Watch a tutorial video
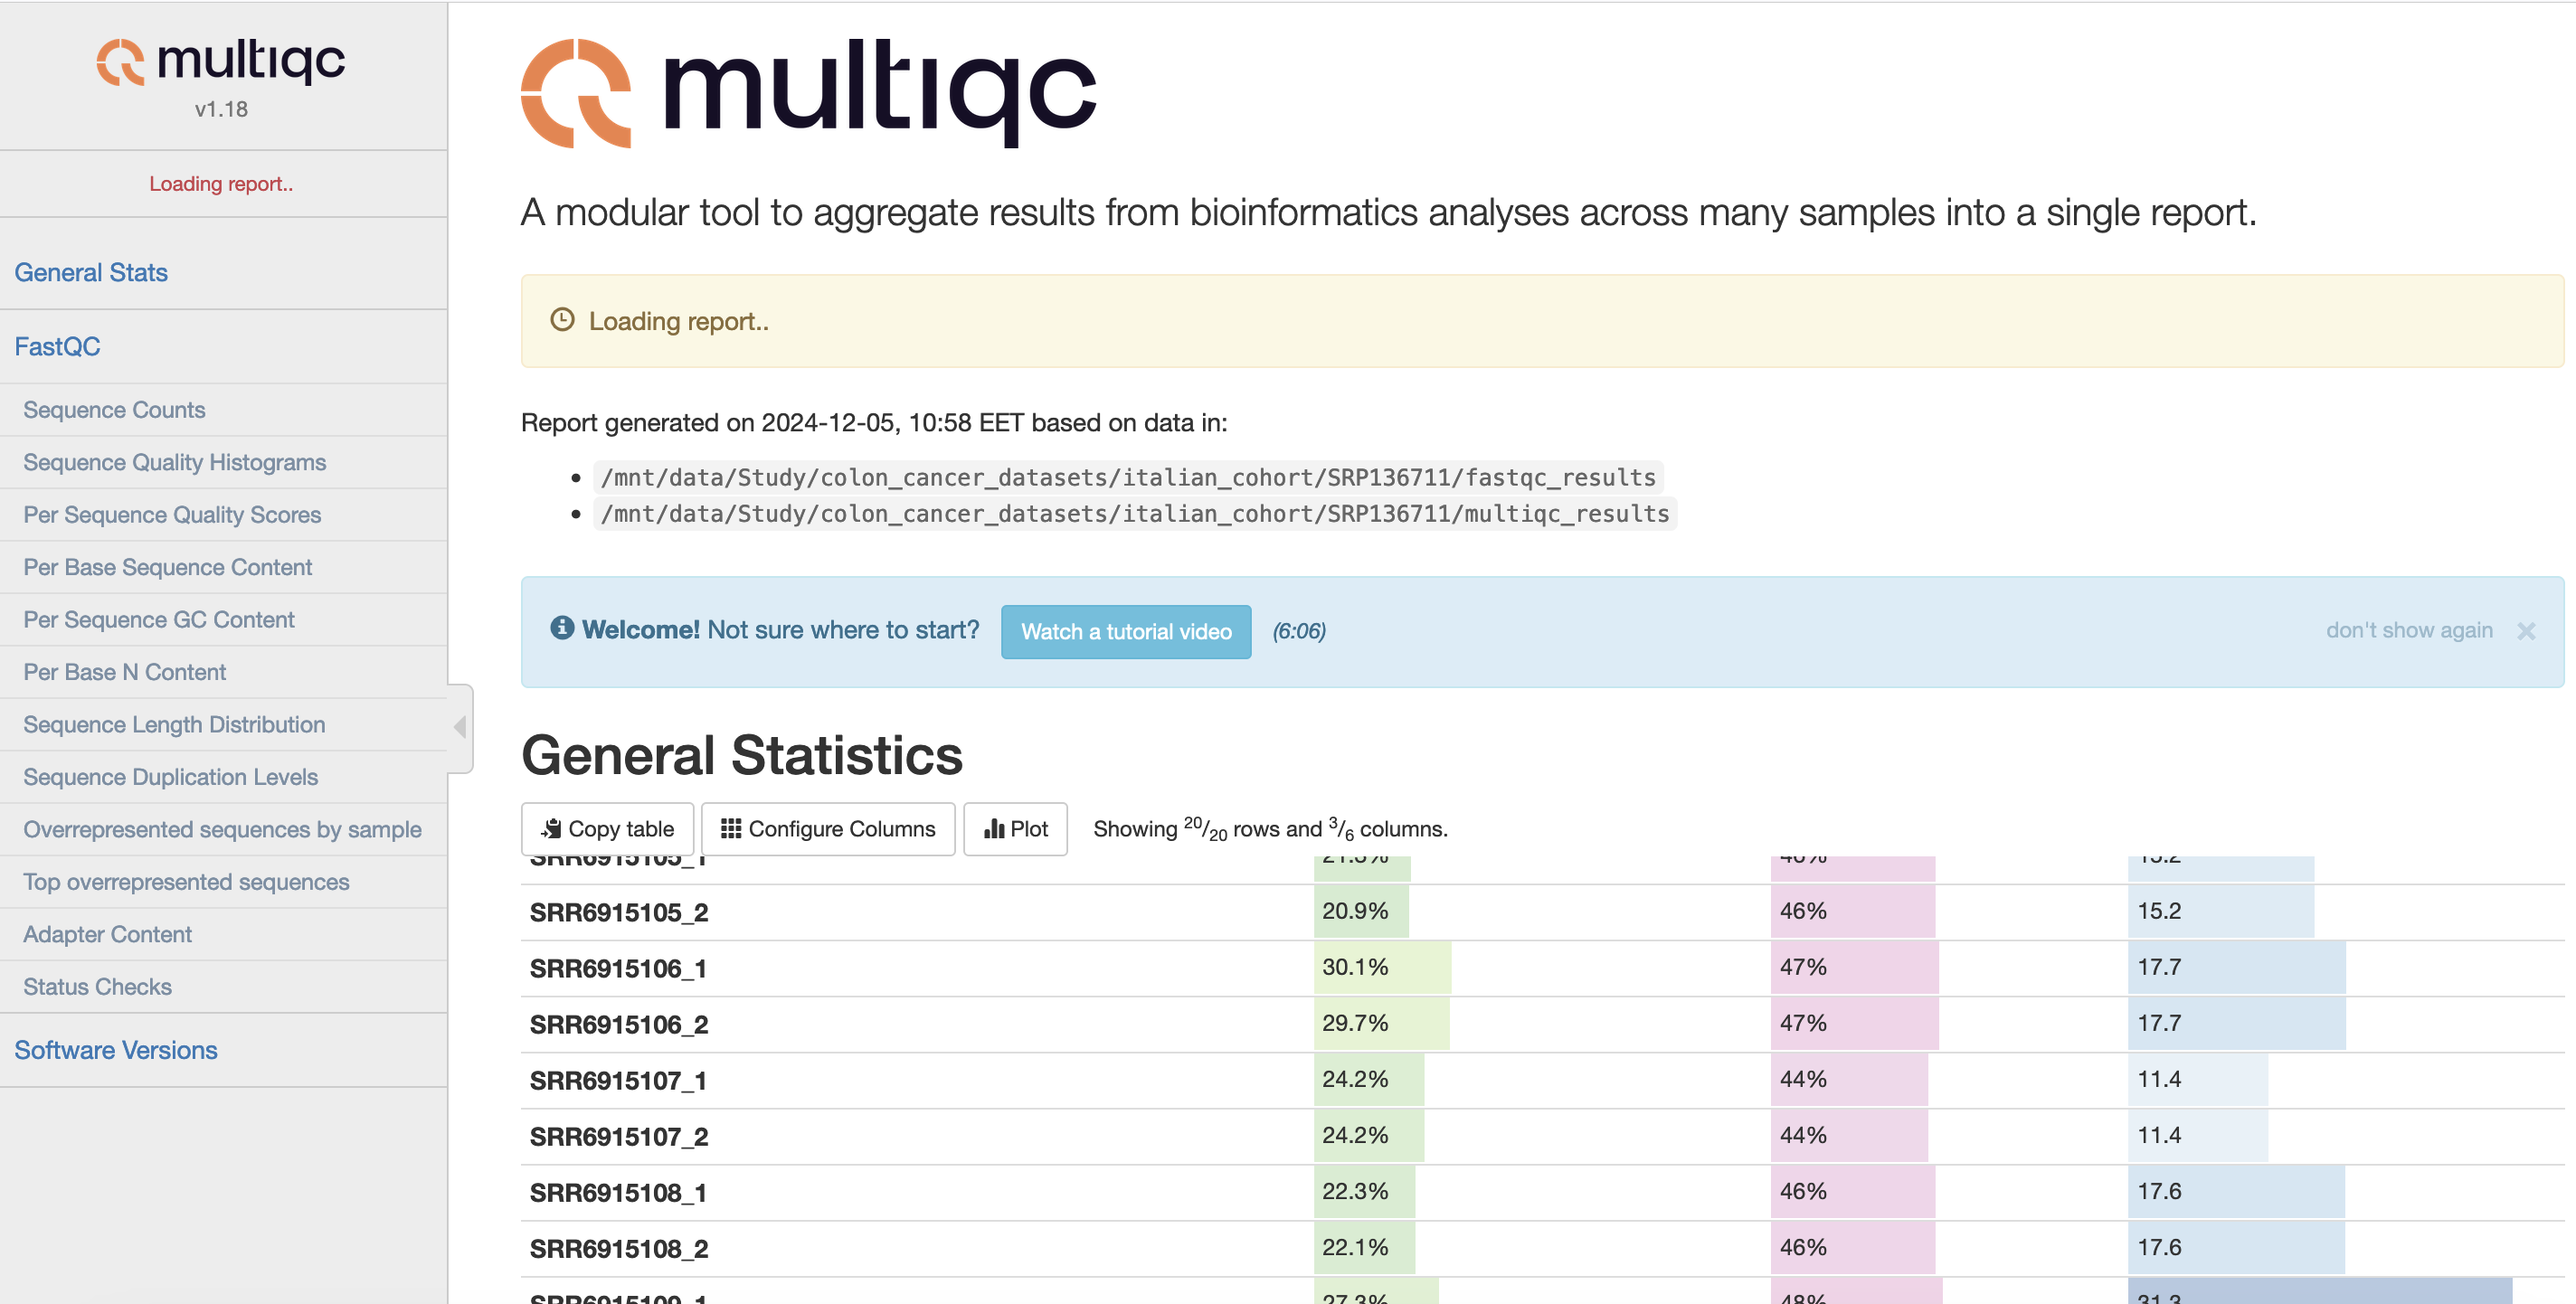Image resolution: width=2576 pixels, height=1304 pixels. click(1126, 632)
